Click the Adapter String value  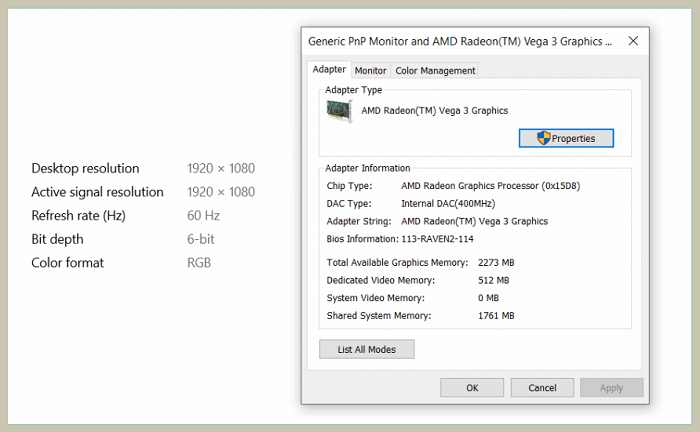click(475, 221)
